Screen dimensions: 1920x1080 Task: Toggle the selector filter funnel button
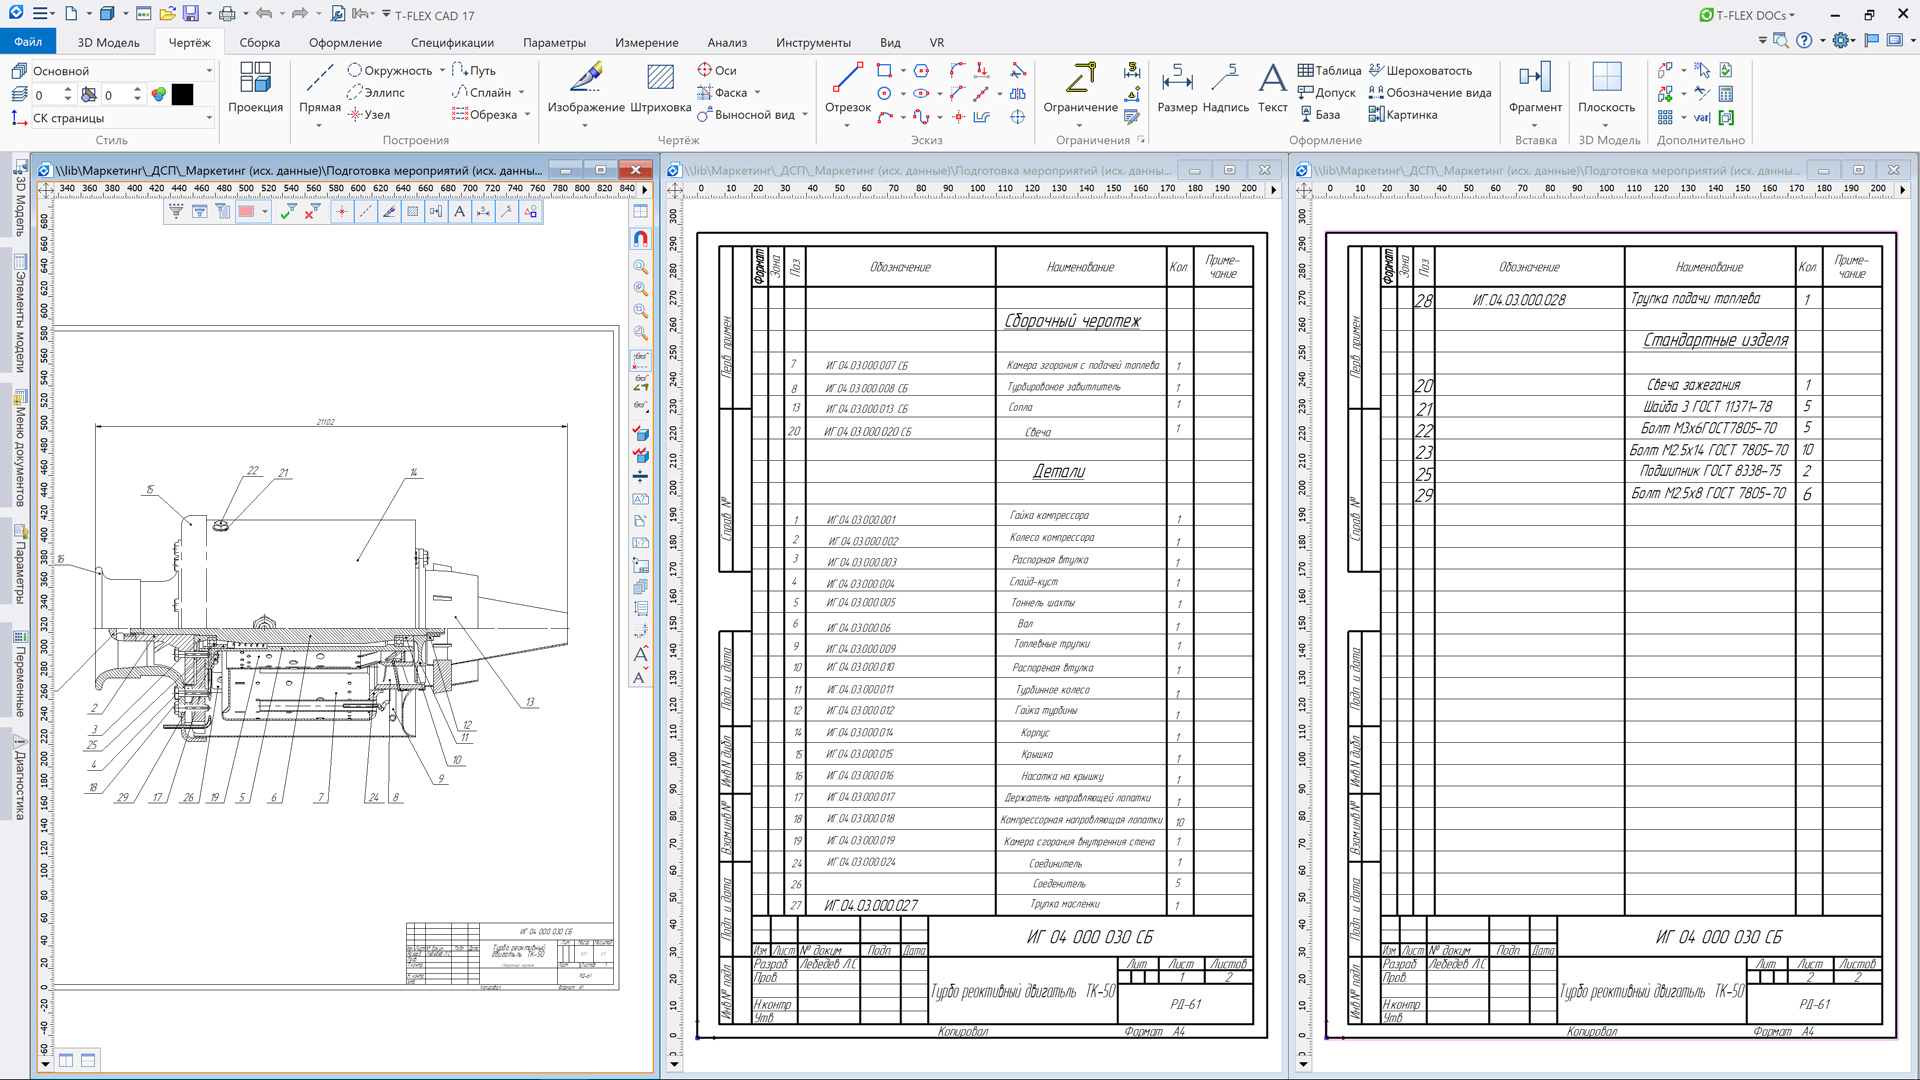pyautogui.click(x=176, y=212)
